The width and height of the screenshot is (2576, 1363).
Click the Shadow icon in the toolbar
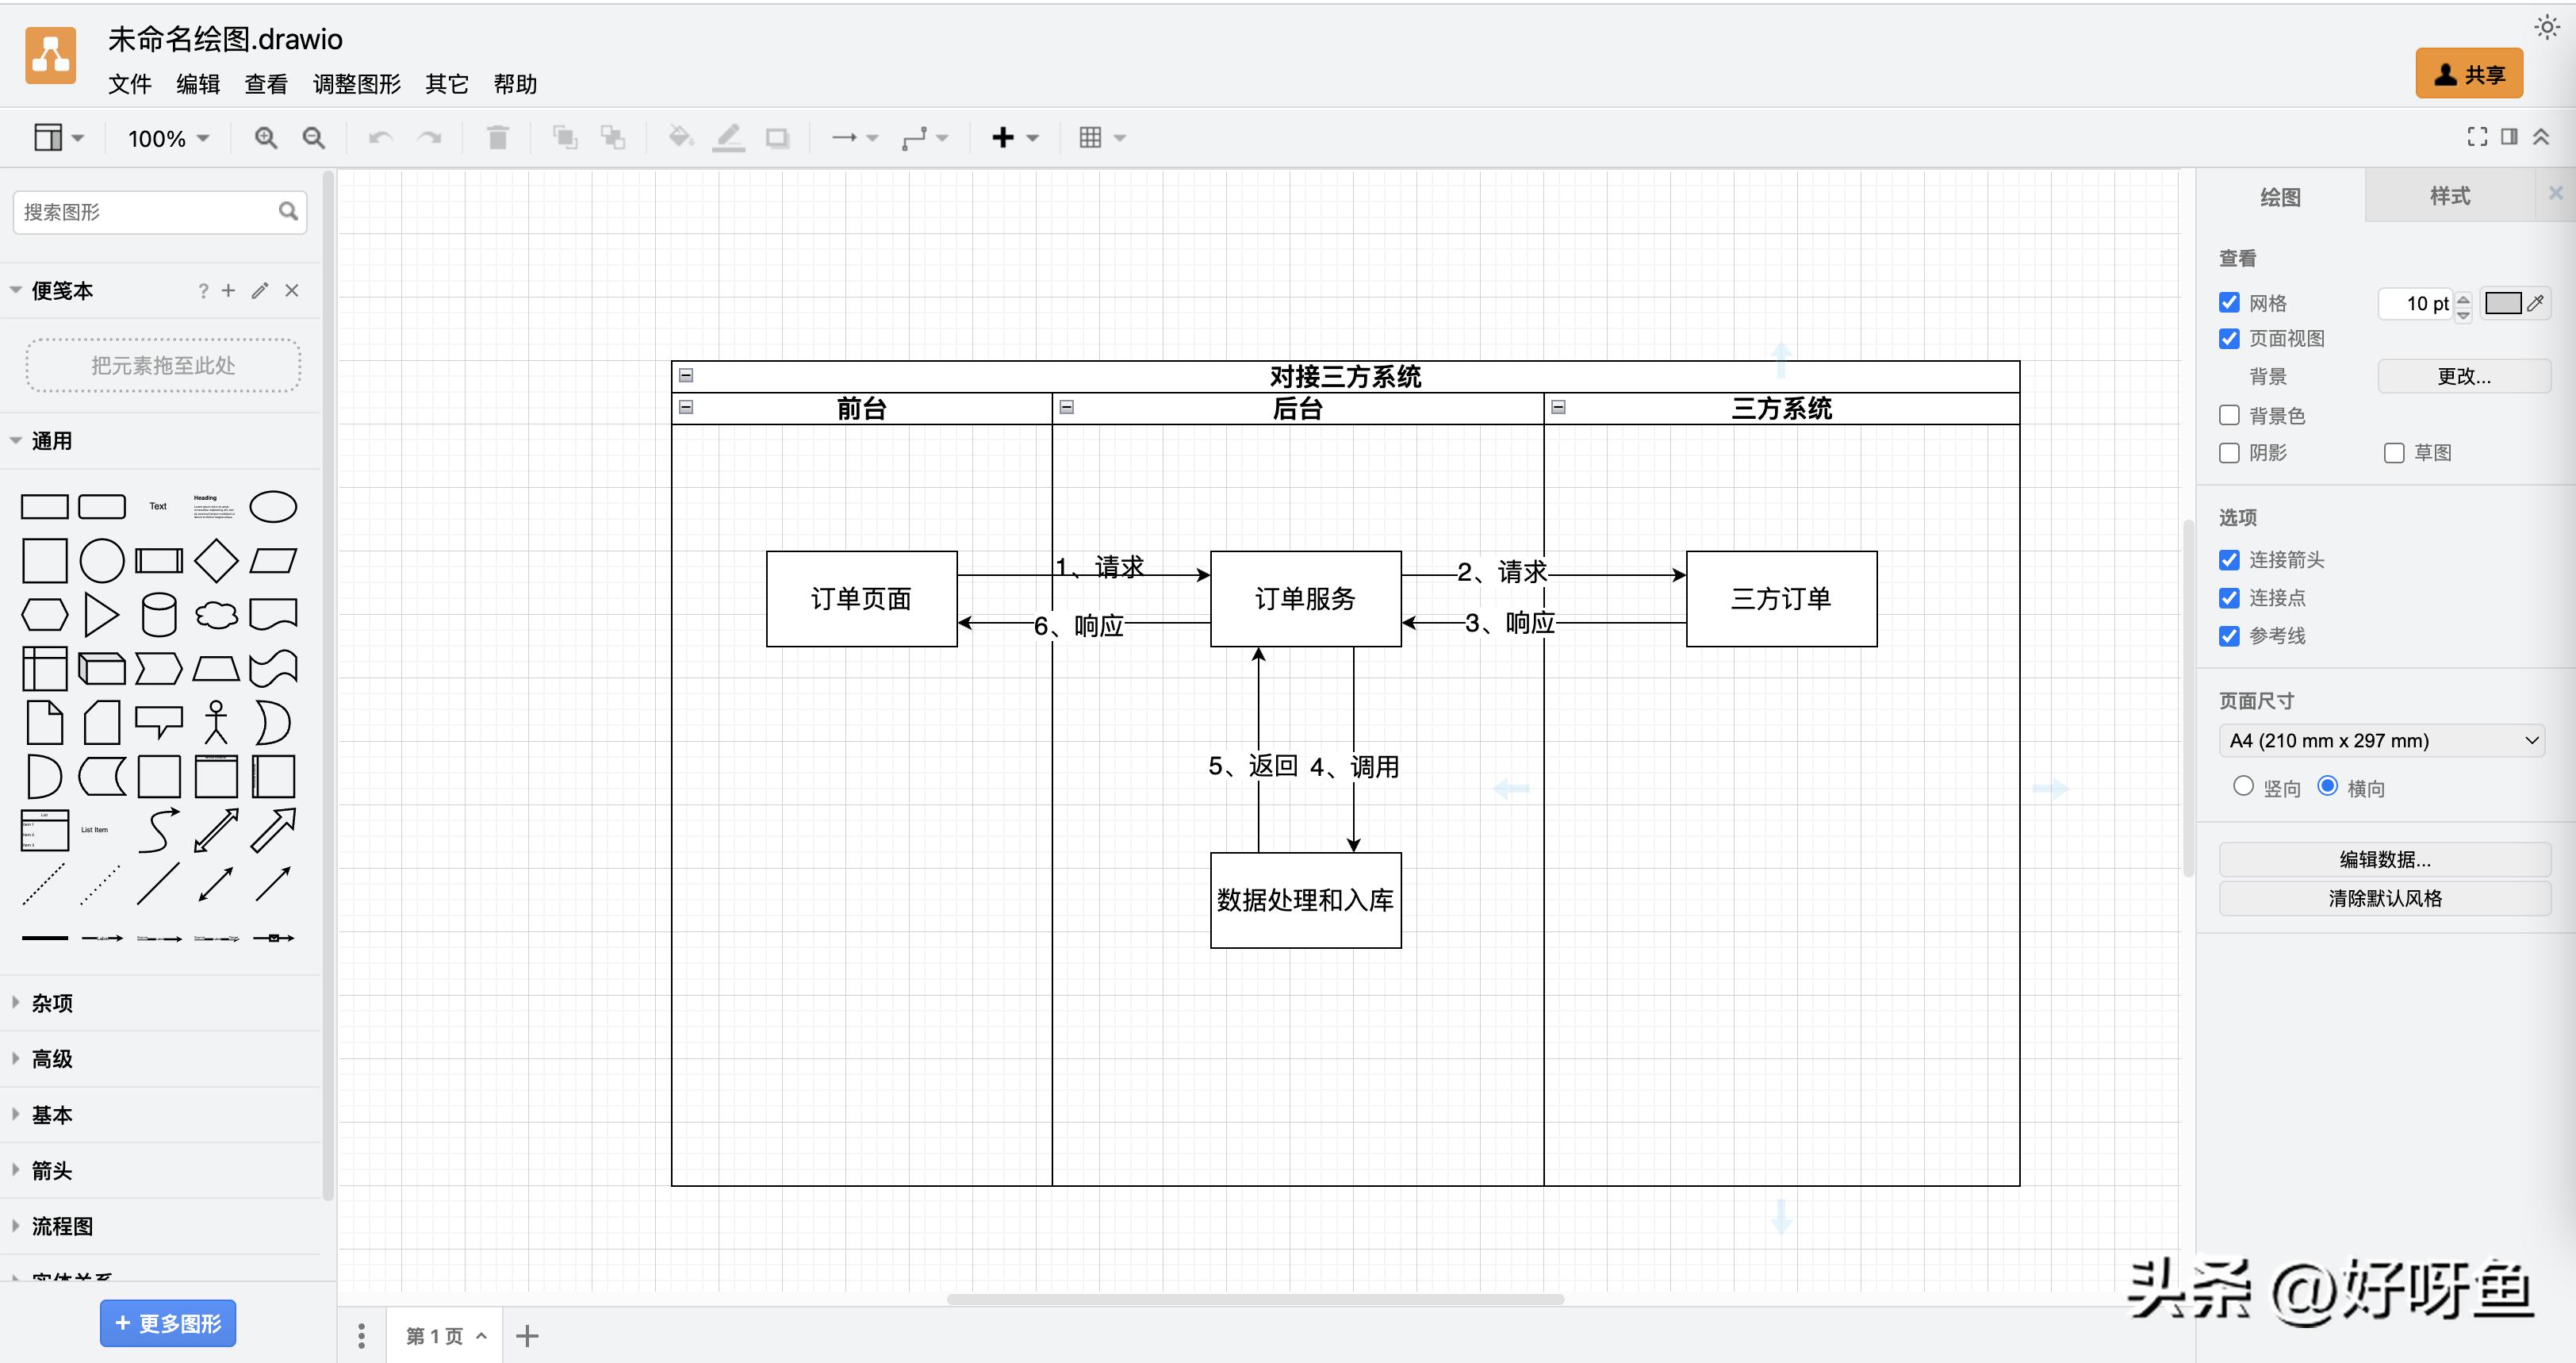coord(777,137)
